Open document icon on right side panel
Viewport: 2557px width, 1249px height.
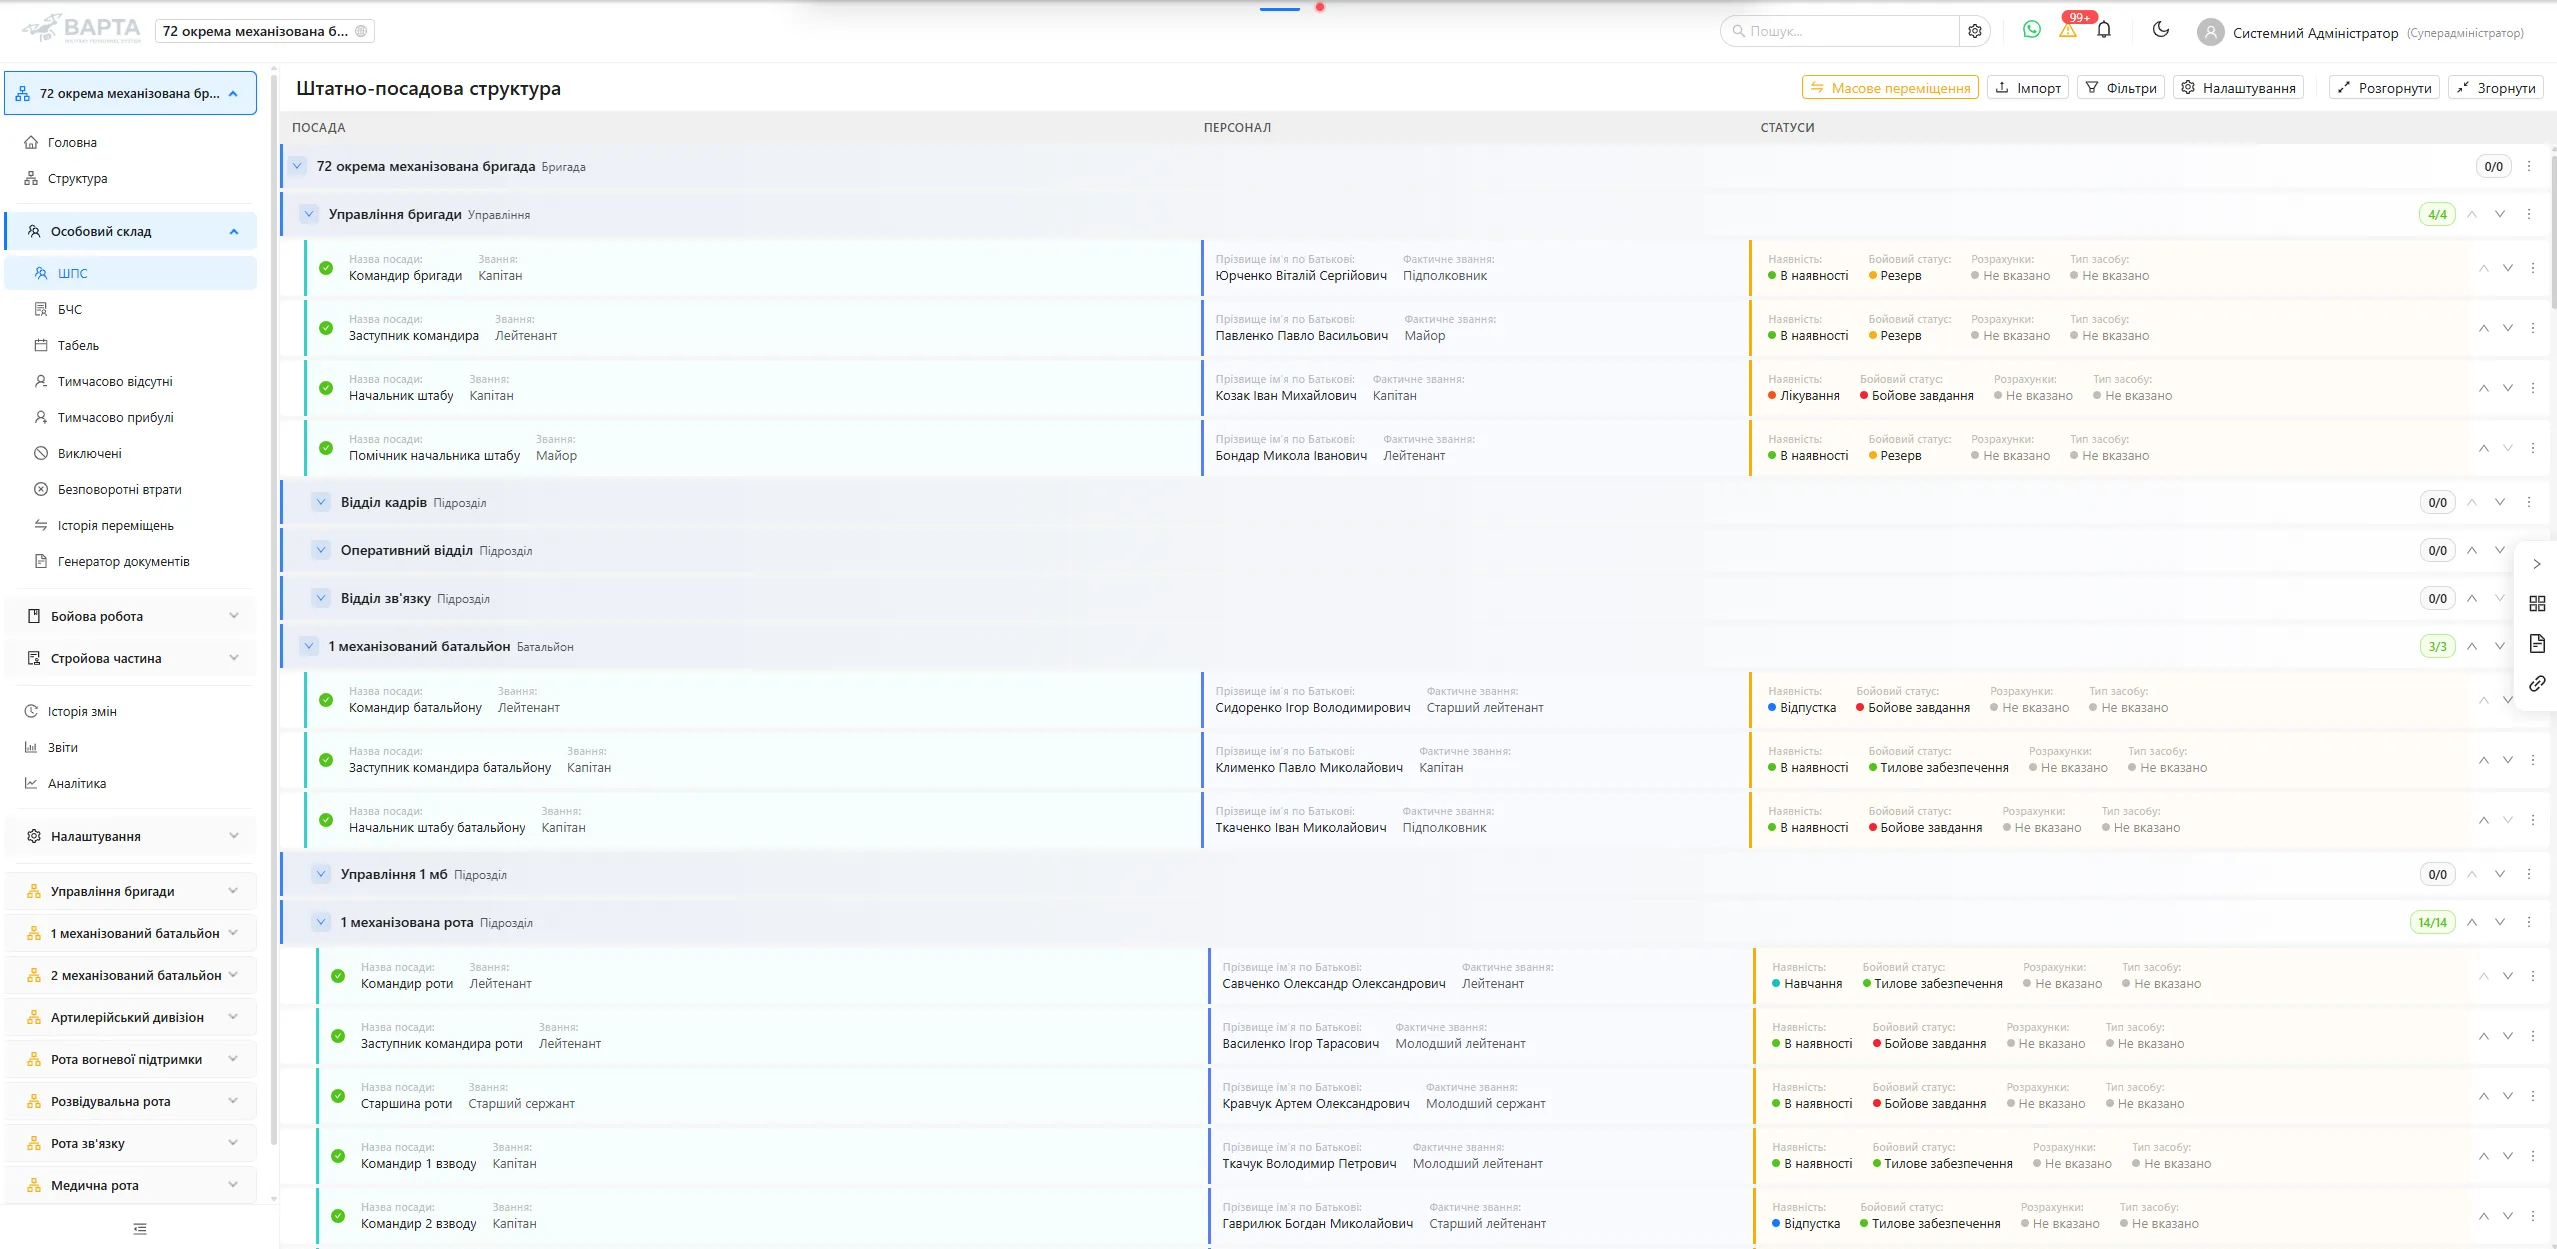(2537, 644)
